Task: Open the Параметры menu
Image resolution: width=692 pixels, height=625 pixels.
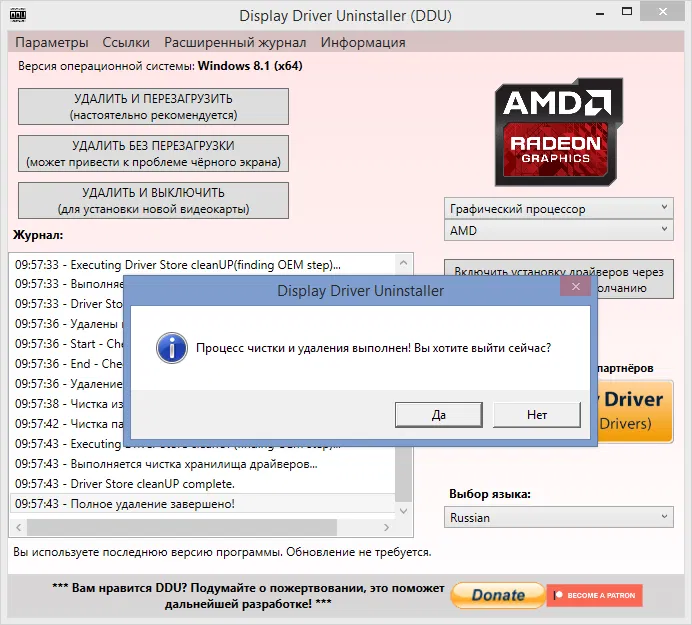Action: point(52,42)
